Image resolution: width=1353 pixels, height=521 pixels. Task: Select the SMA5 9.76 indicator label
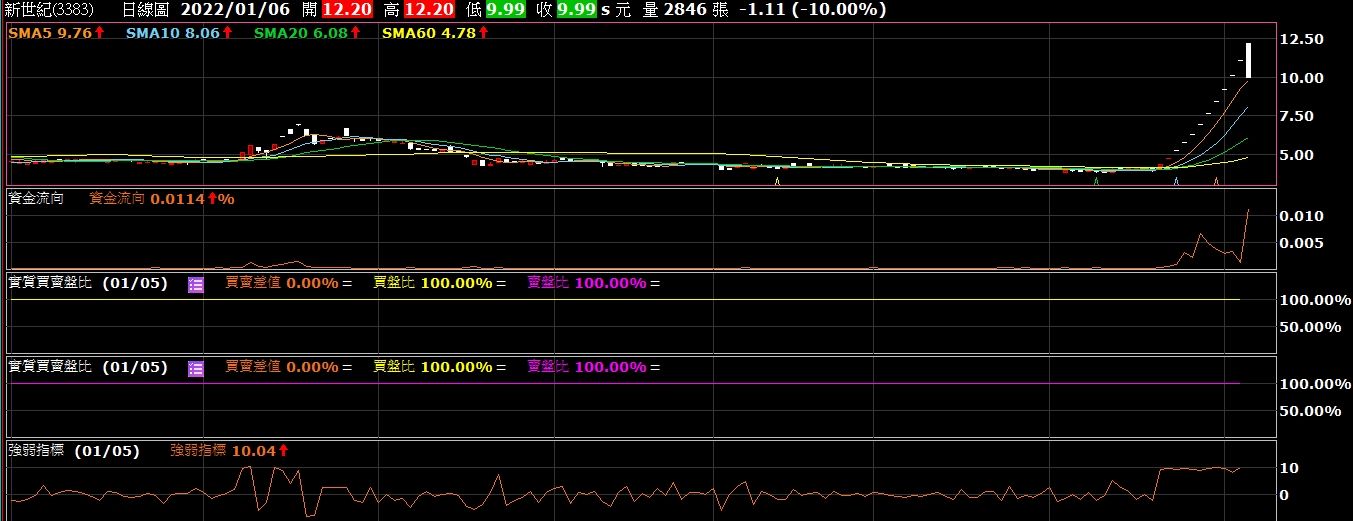56,32
